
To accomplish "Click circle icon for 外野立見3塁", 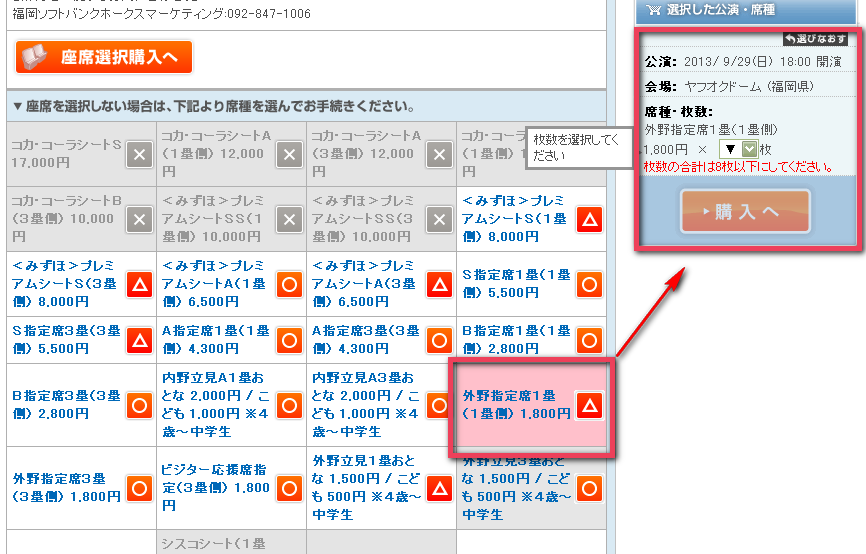I will 589,488.
